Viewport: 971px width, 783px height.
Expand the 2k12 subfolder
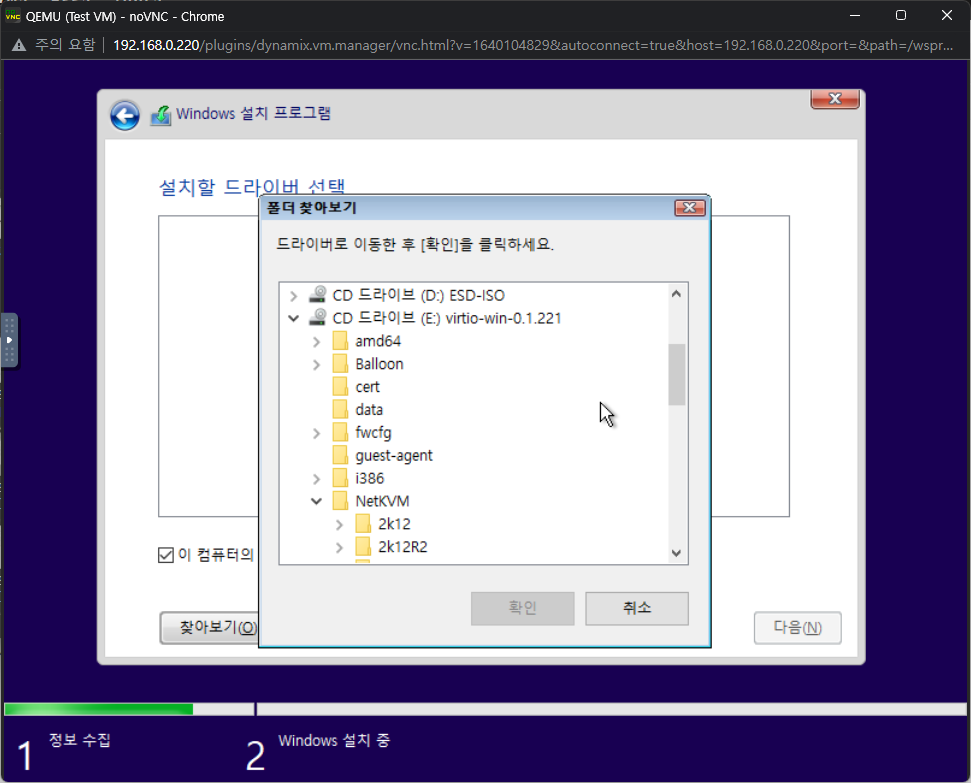click(339, 525)
